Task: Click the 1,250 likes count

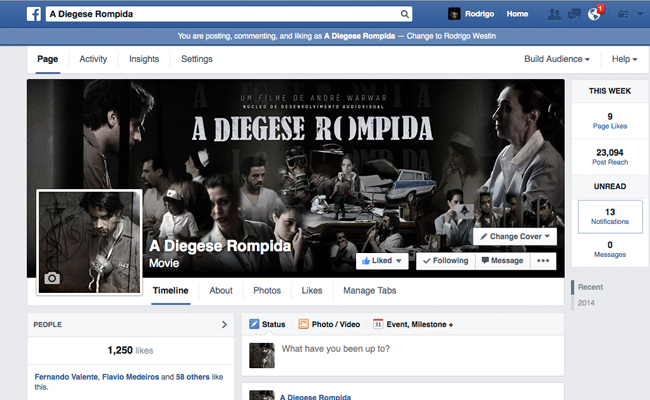Action: pos(130,350)
